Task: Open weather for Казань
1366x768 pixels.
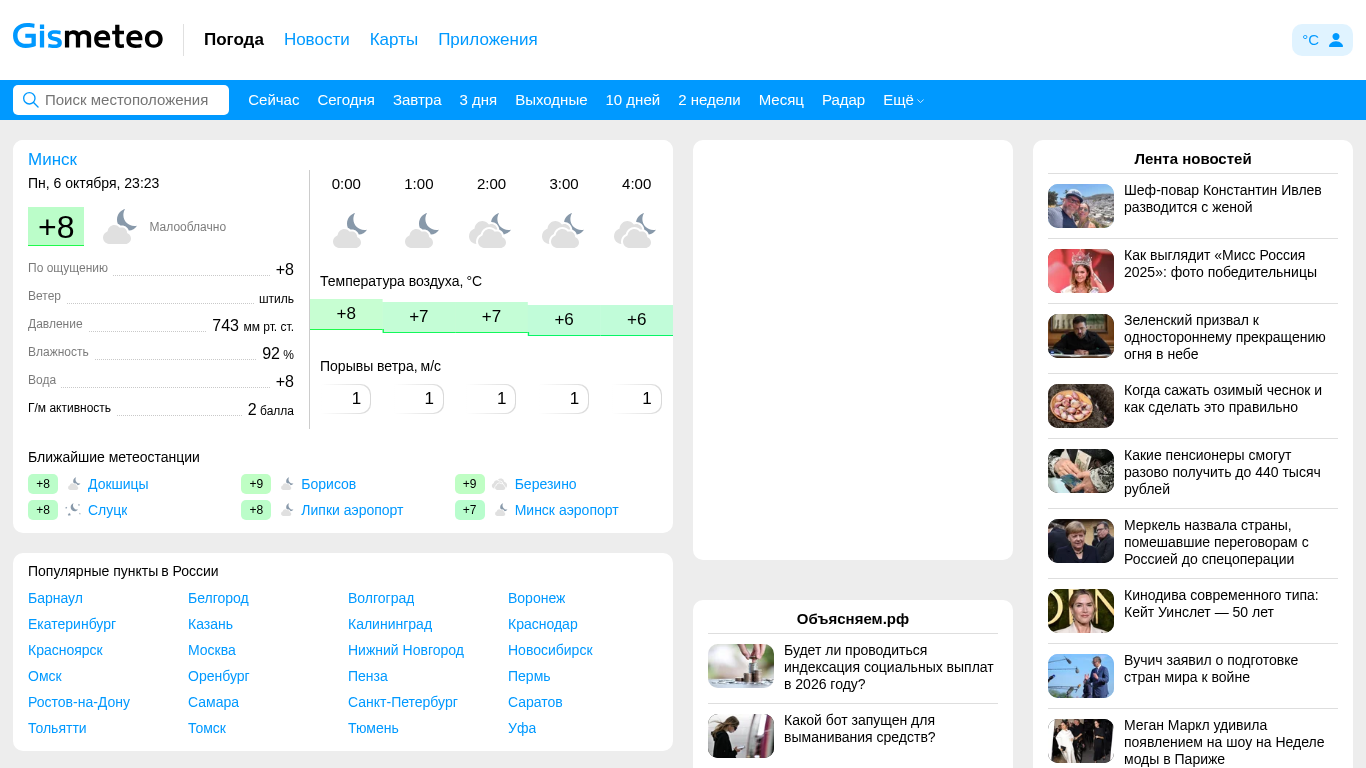Action: click(x=210, y=624)
